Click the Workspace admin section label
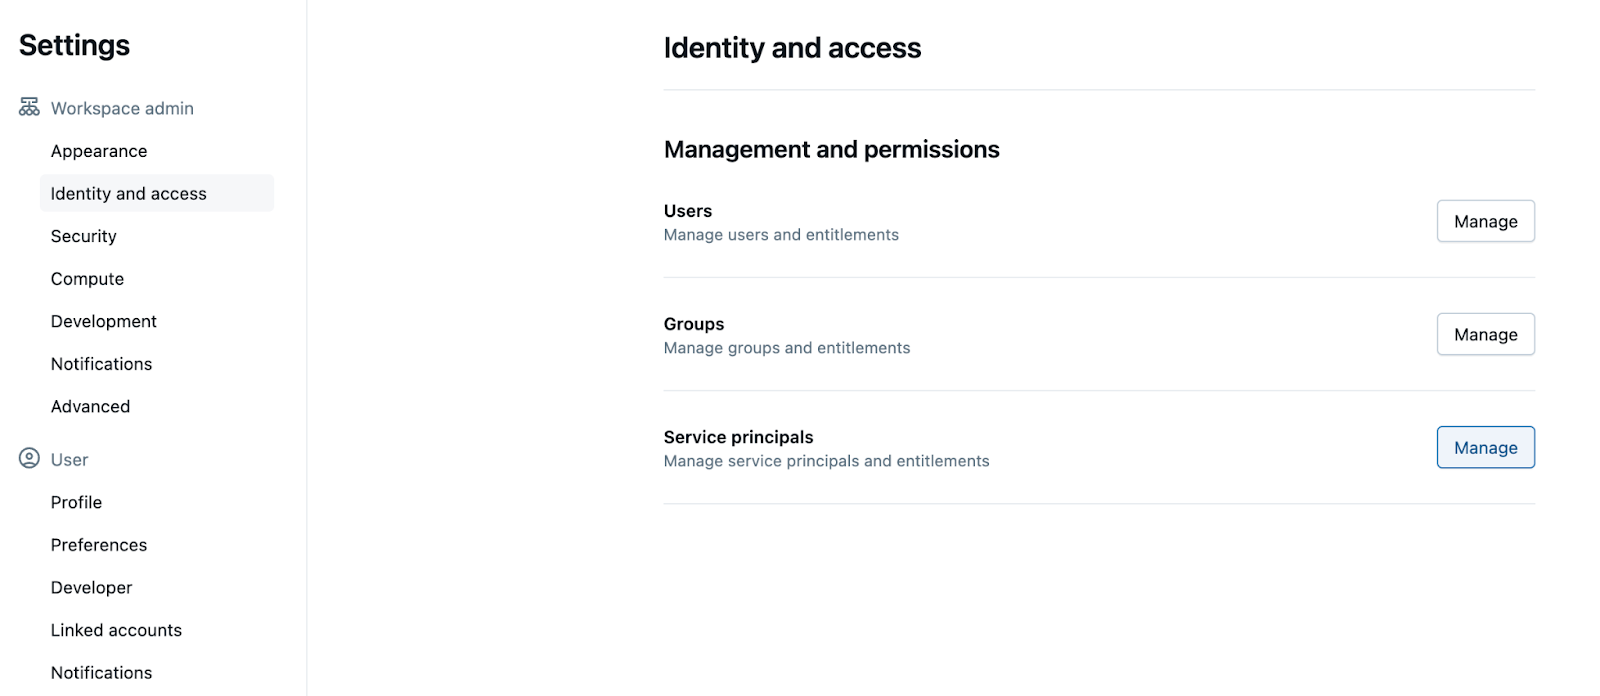The height and width of the screenshot is (696, 1600). click(122, 108)
